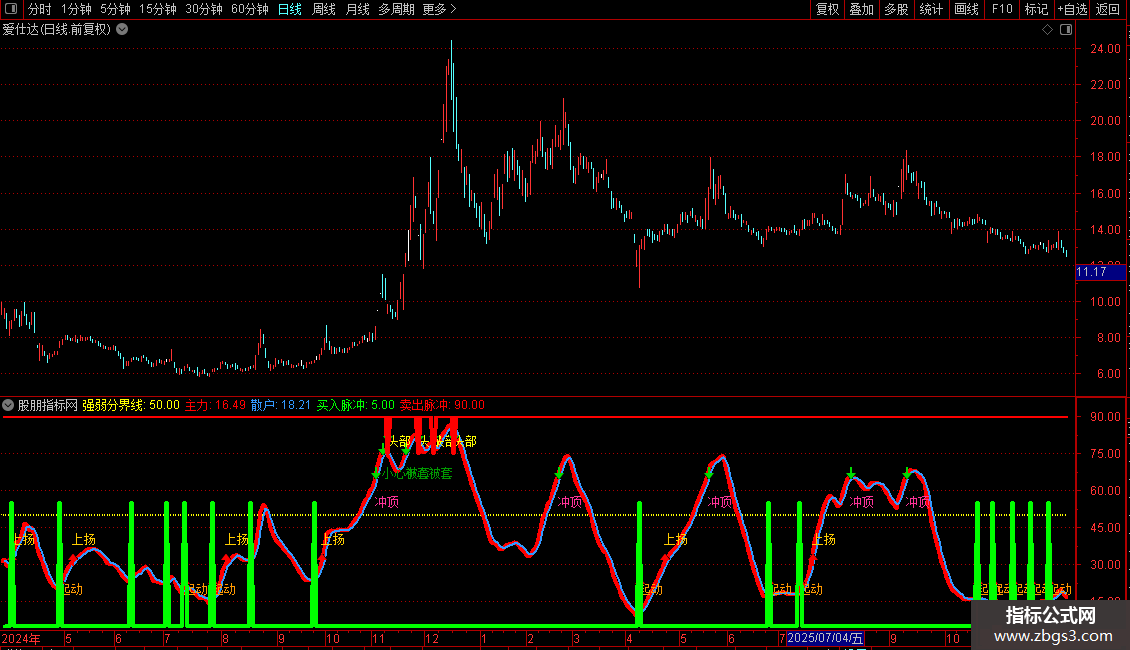Click the 90.00 indicator axis label
Screen dimensions: 1130x650
pos(1105,417)
